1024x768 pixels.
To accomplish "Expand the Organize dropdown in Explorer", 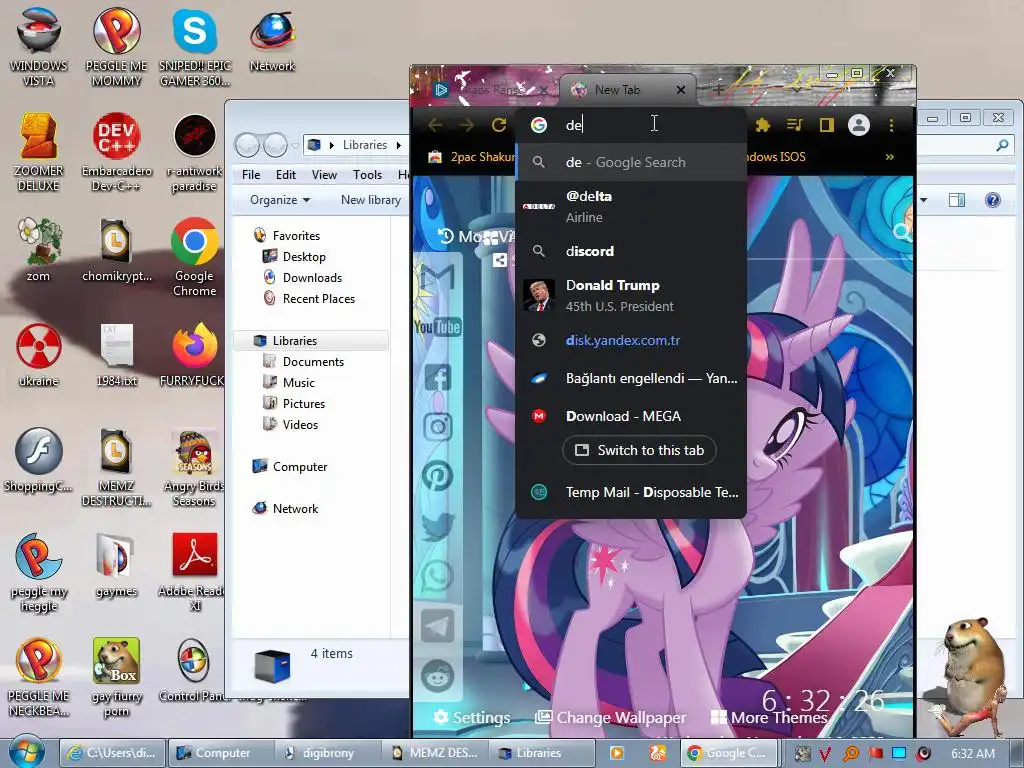I will pyautogui.click(x=280, y=200).
